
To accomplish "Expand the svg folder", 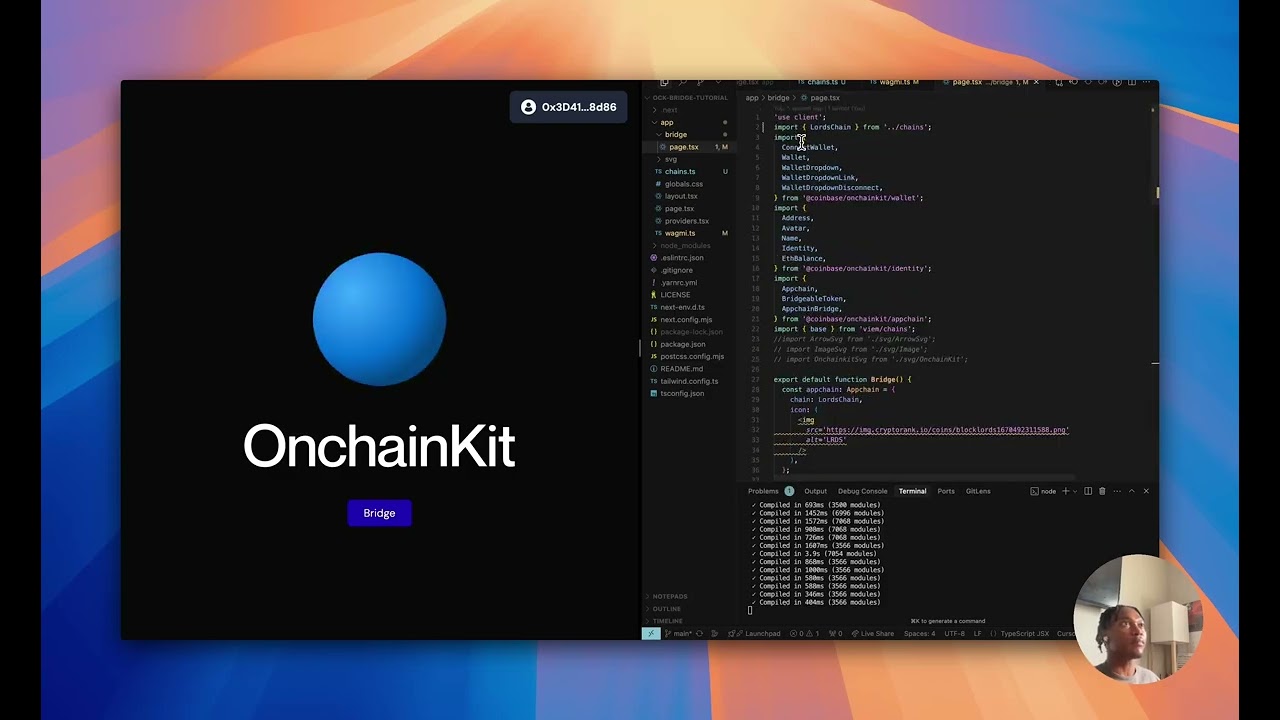I will (671, 159).
